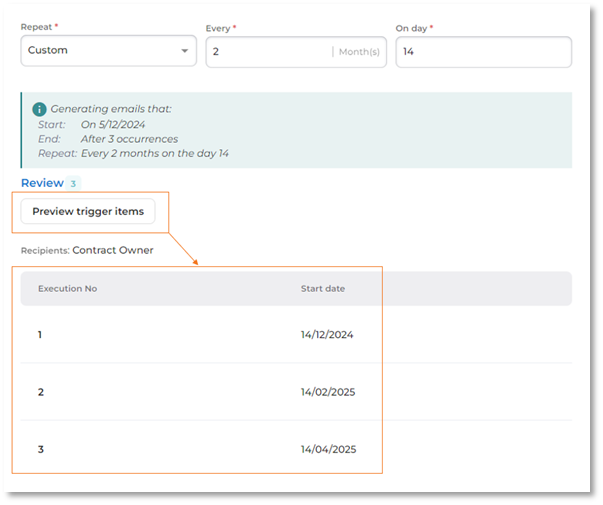Image resolution: width=603 pixels, height=505 pixels.
Task: Click the Review count badge showing 3
Action: coord(73,184)
